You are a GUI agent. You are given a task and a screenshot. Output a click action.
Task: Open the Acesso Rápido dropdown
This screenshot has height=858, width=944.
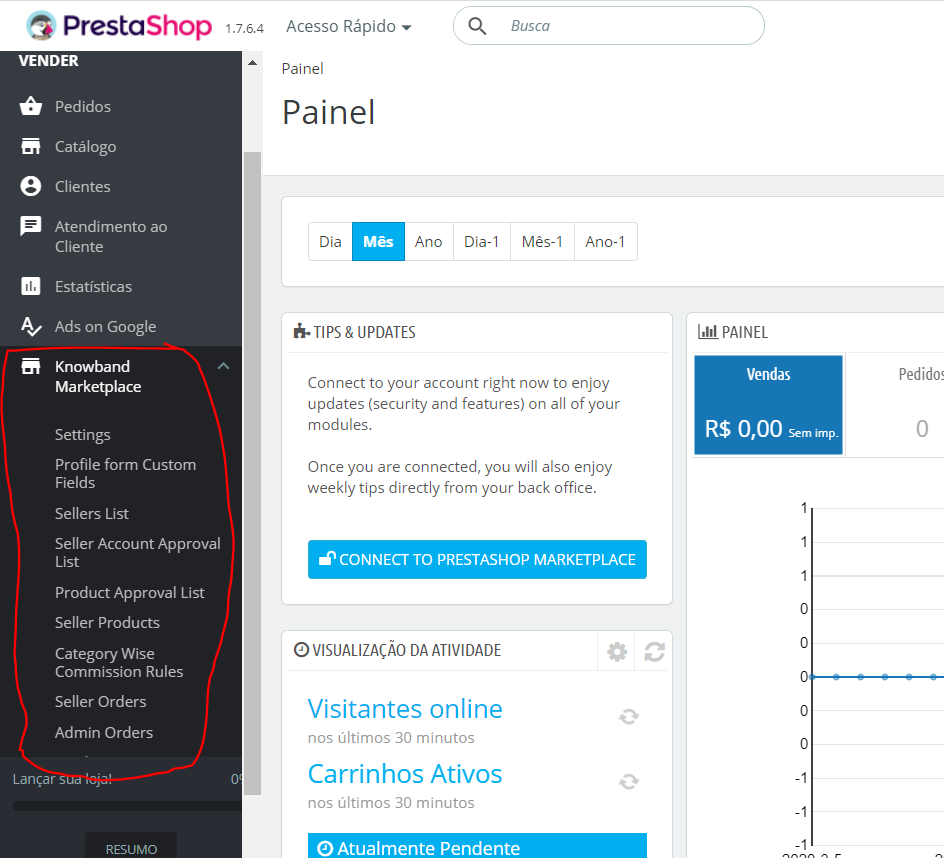[x=348, y=27]
